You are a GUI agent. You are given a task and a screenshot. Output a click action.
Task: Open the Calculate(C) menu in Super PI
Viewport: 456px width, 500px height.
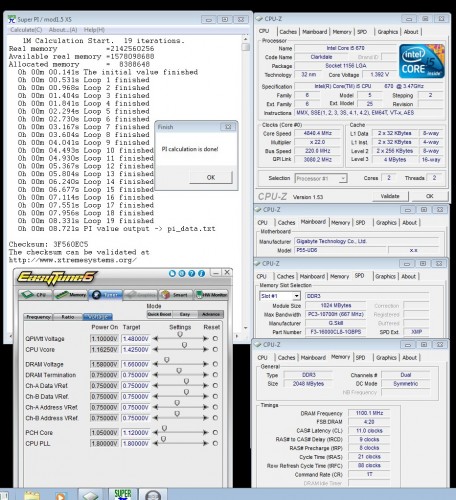[26, 30]
